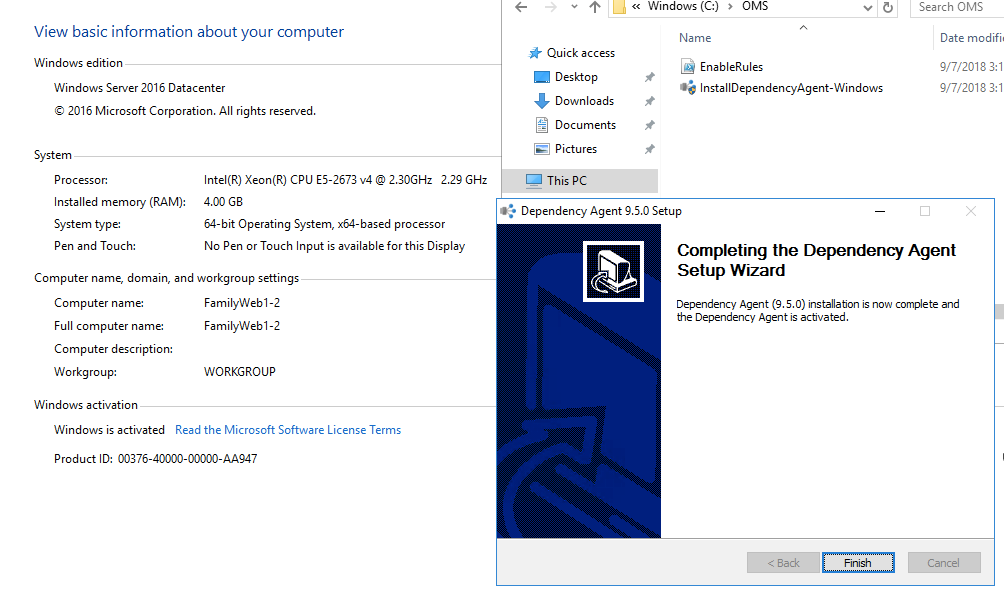Click 64-bit Operating System value
Screen dimensions: 1004x599
click(325, 224)
